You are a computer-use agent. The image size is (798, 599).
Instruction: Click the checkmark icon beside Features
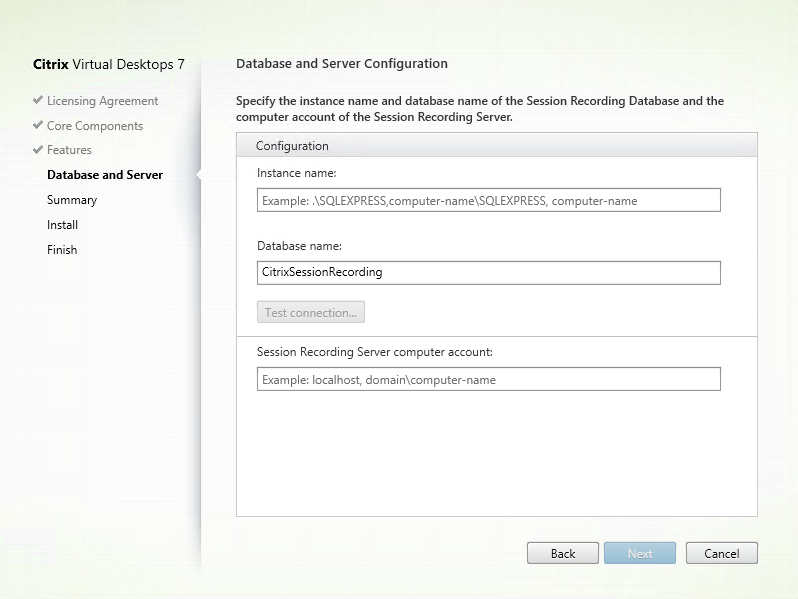tap(38, 150)
